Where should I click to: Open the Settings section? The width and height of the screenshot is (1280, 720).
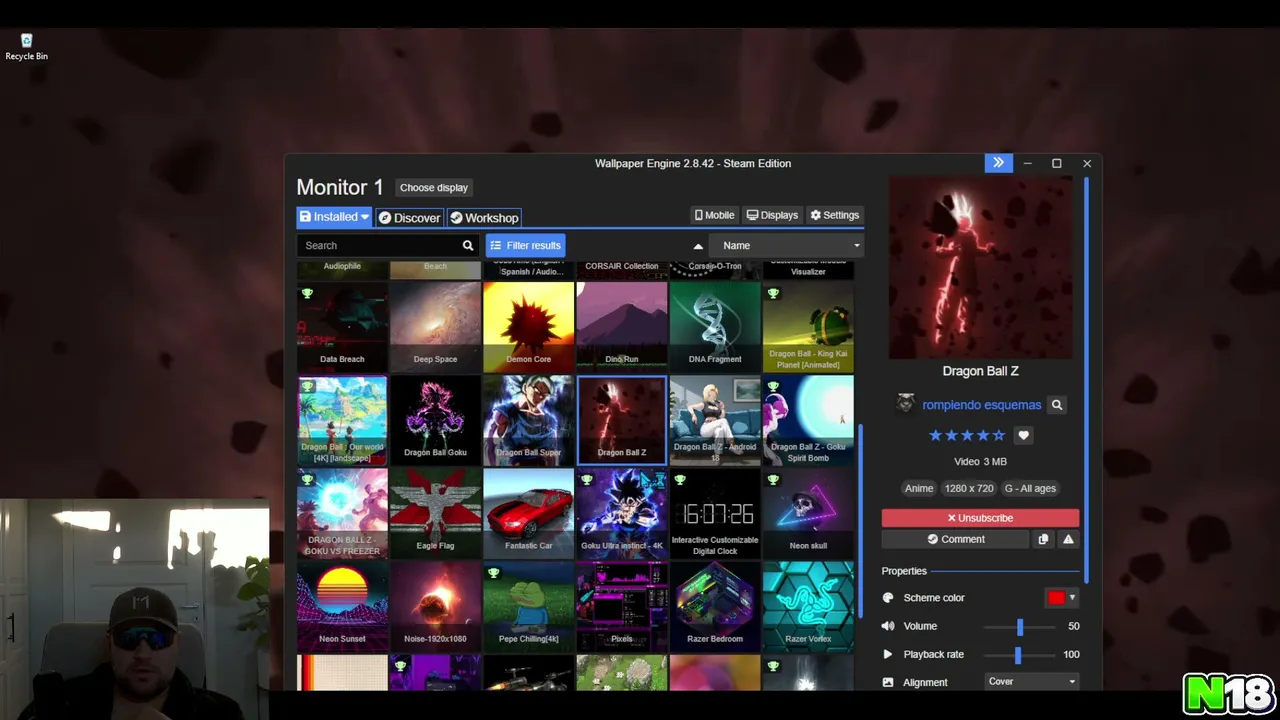coord(834,215)
